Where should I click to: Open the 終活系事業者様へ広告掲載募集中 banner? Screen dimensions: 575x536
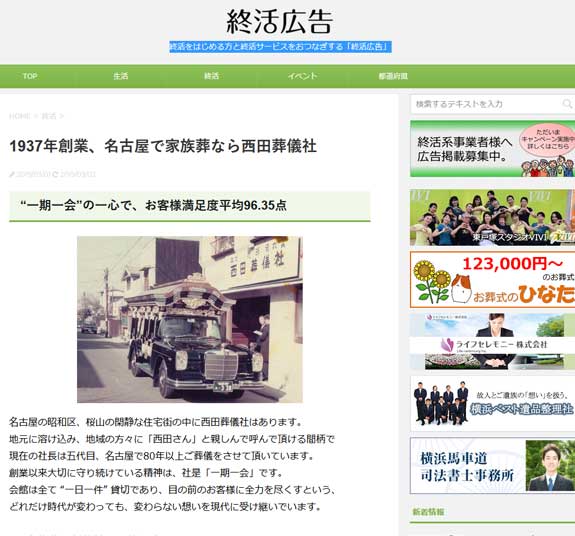point(492,148)
